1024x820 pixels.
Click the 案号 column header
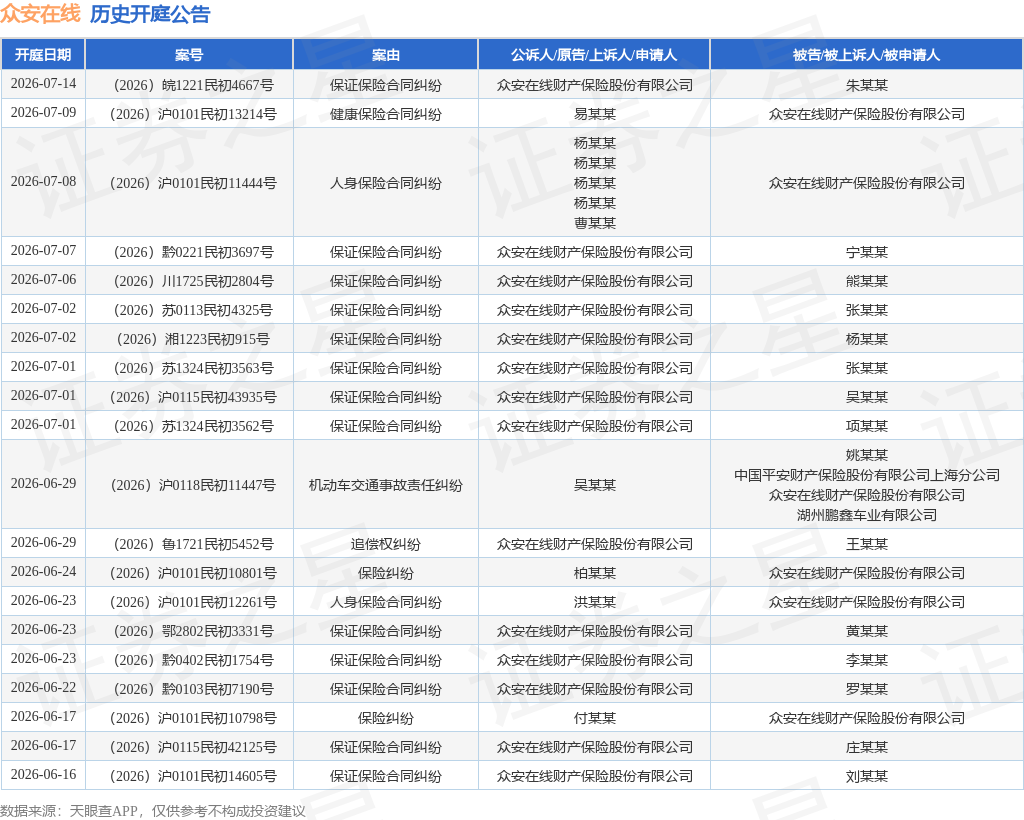coord(189,55)
